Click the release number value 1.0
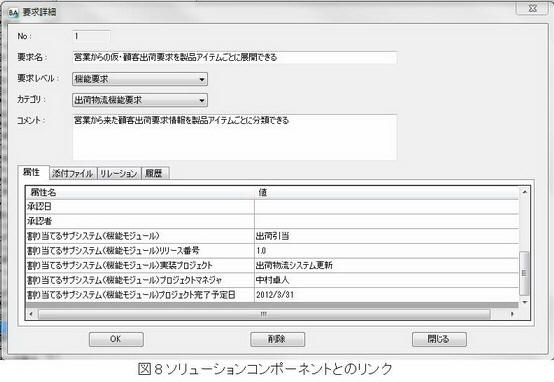This screenshot has width=554, height=382. pos(387,251)
